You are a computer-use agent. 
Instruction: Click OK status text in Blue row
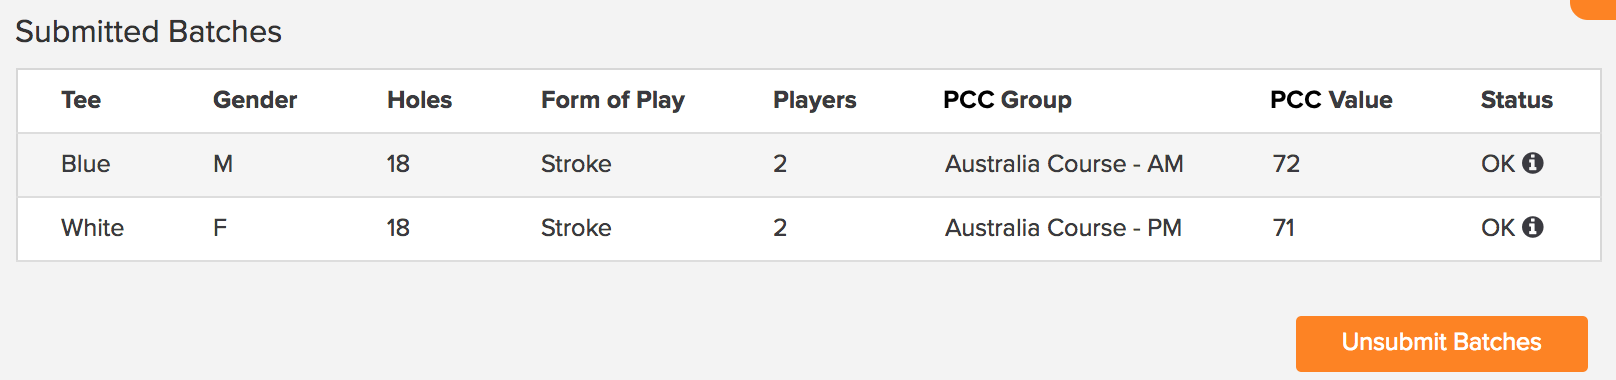tap(1498, 164)
